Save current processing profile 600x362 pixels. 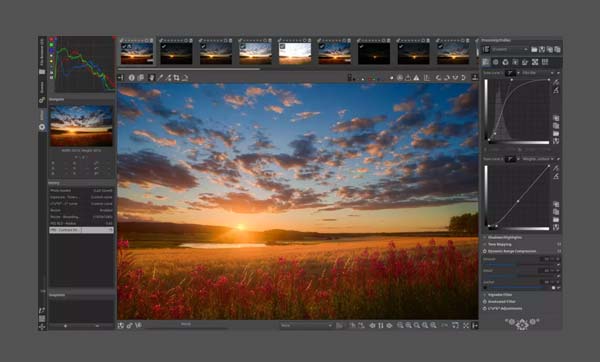coord(542,49)
